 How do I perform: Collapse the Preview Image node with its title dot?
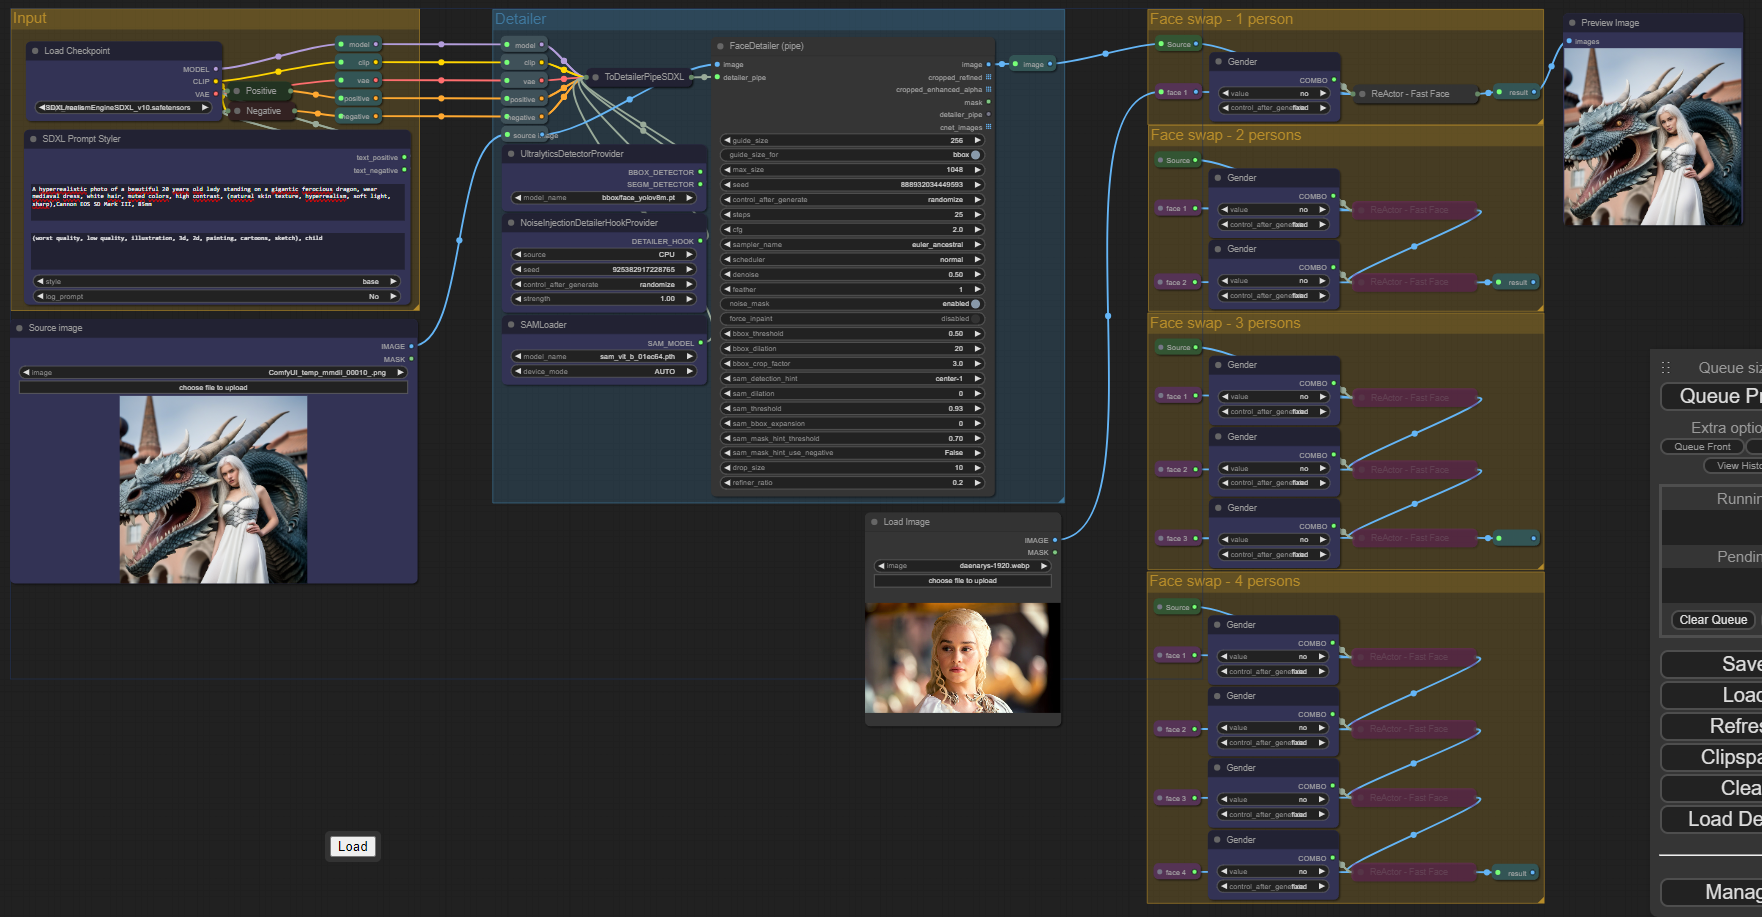point(1572,23)
